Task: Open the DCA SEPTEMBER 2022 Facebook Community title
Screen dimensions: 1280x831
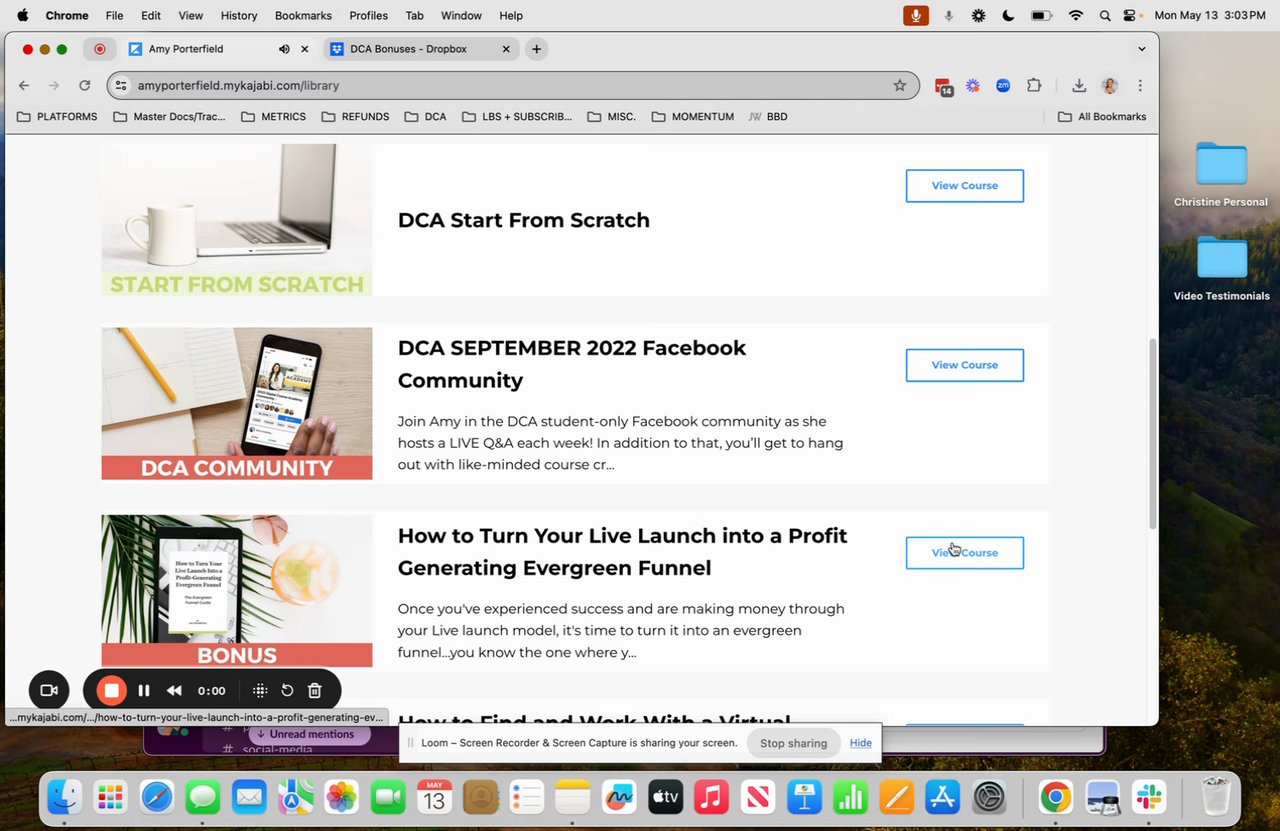Action: point(572,364)
